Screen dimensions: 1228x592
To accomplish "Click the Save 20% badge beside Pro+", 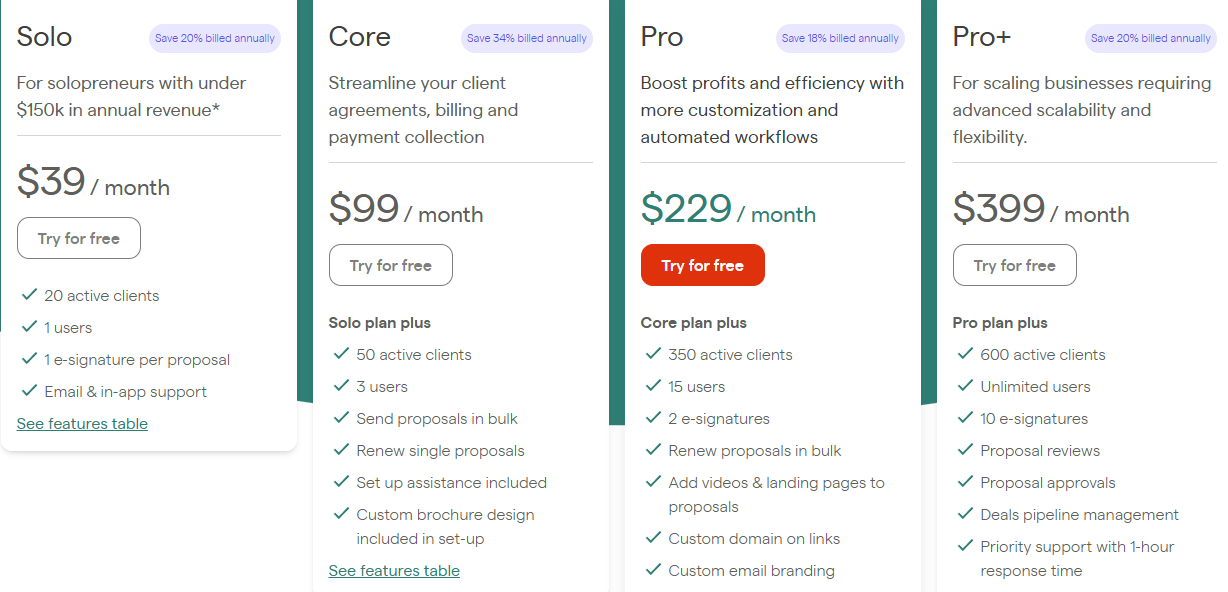I will pyautogui.click(x=1150, y=37).
